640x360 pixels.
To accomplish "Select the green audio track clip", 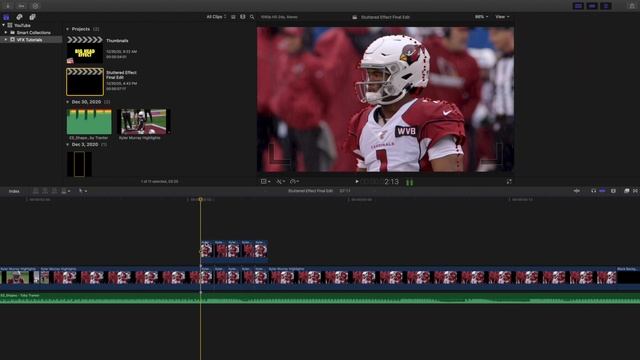I will tap(320, 298).
